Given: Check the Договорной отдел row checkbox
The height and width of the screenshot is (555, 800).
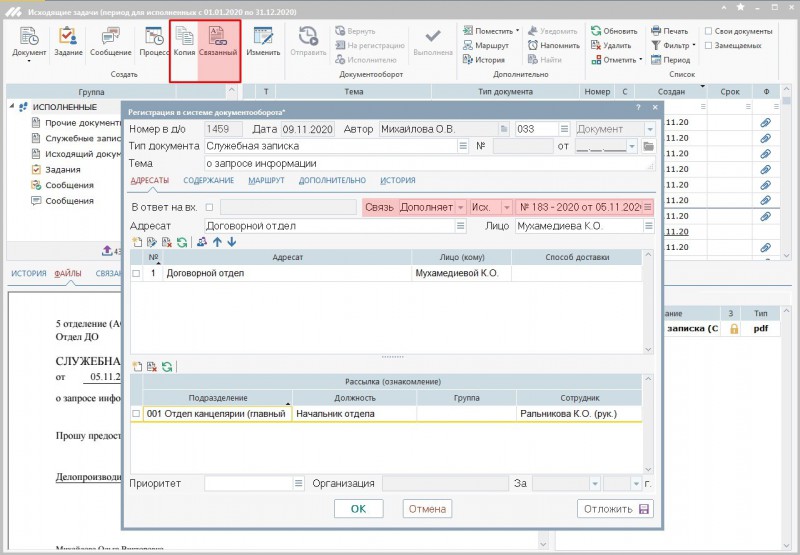Looking at the screenshot, I should [137, 272].
